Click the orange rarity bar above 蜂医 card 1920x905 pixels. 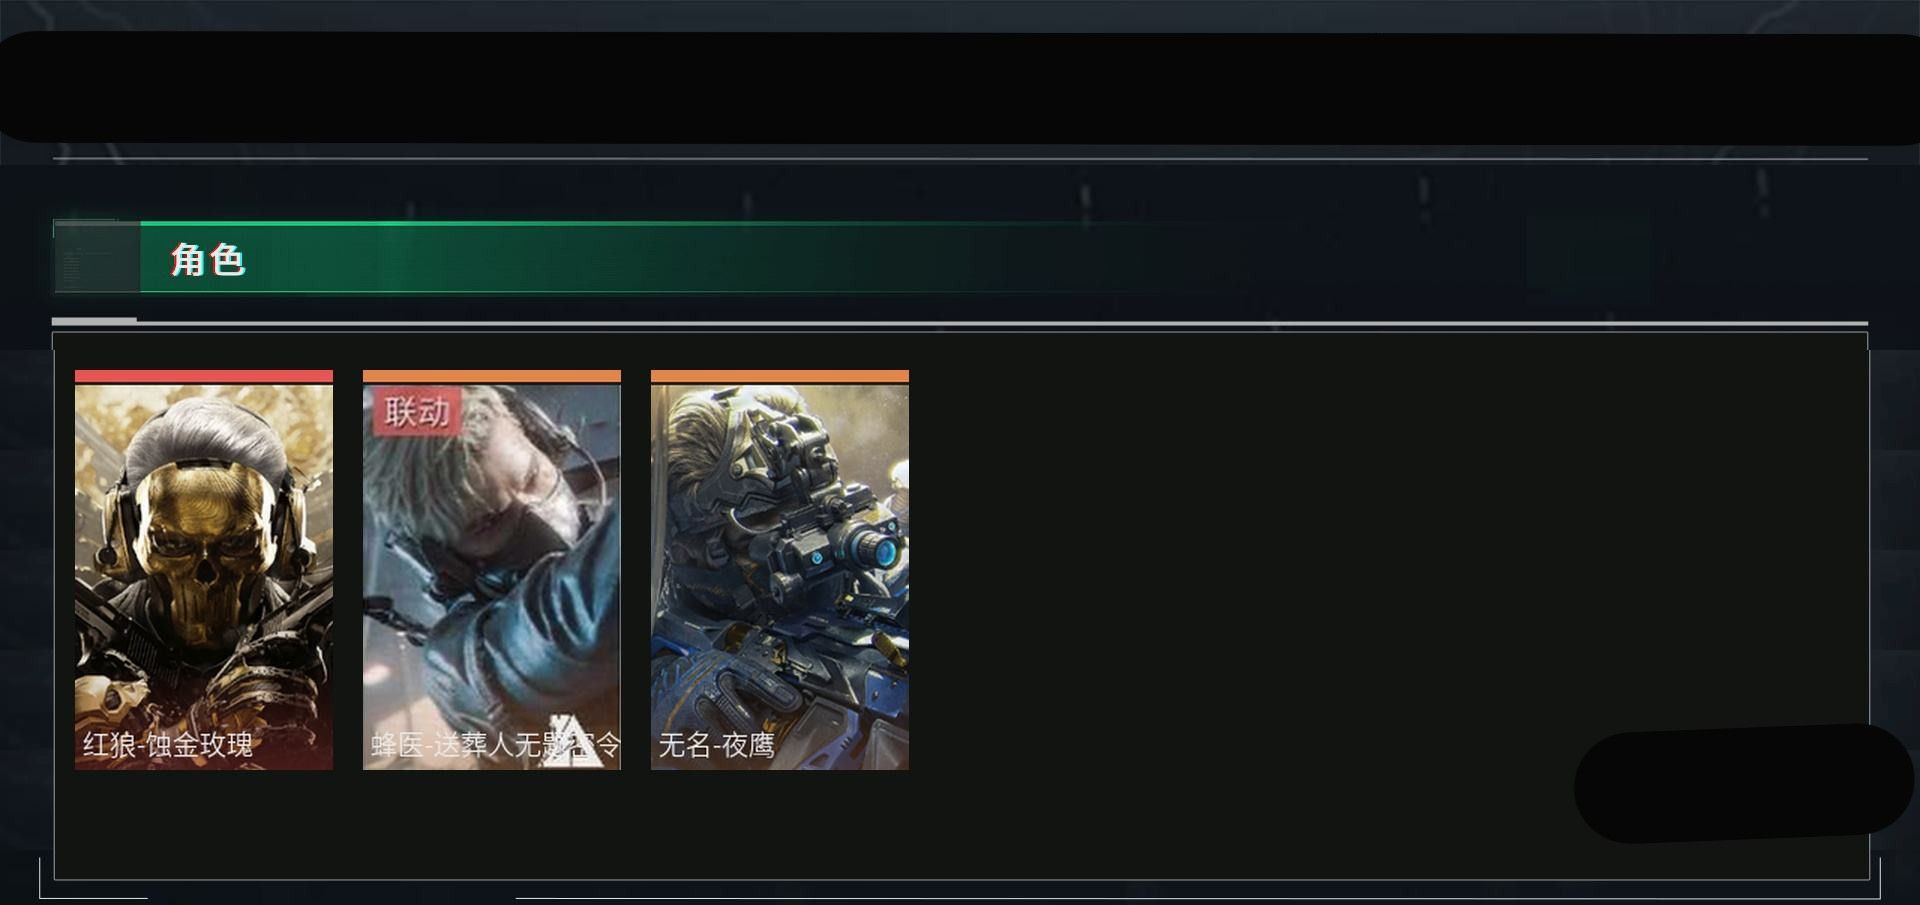(492, 377)
